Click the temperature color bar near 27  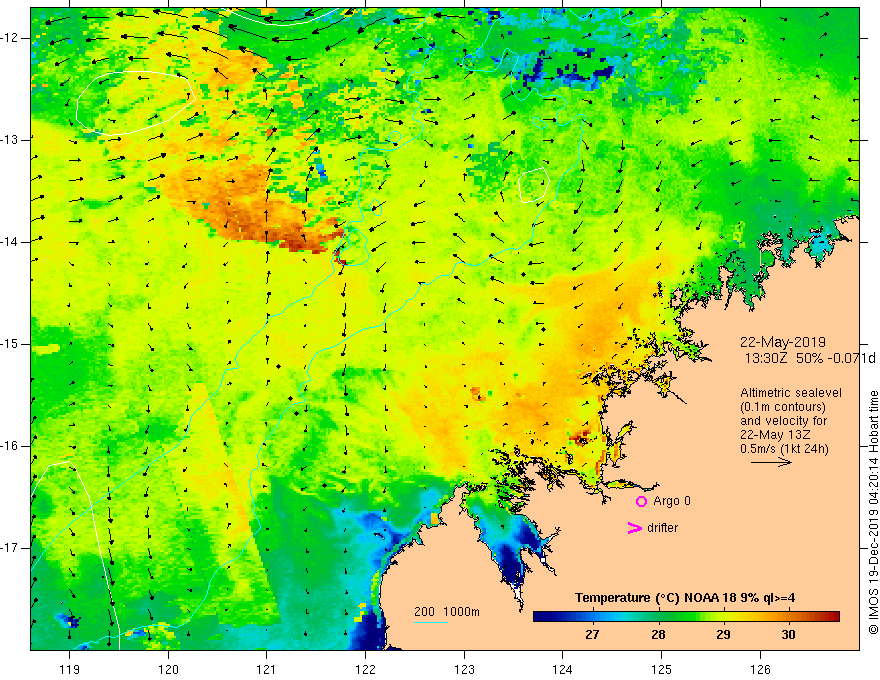tap(592, 616)
